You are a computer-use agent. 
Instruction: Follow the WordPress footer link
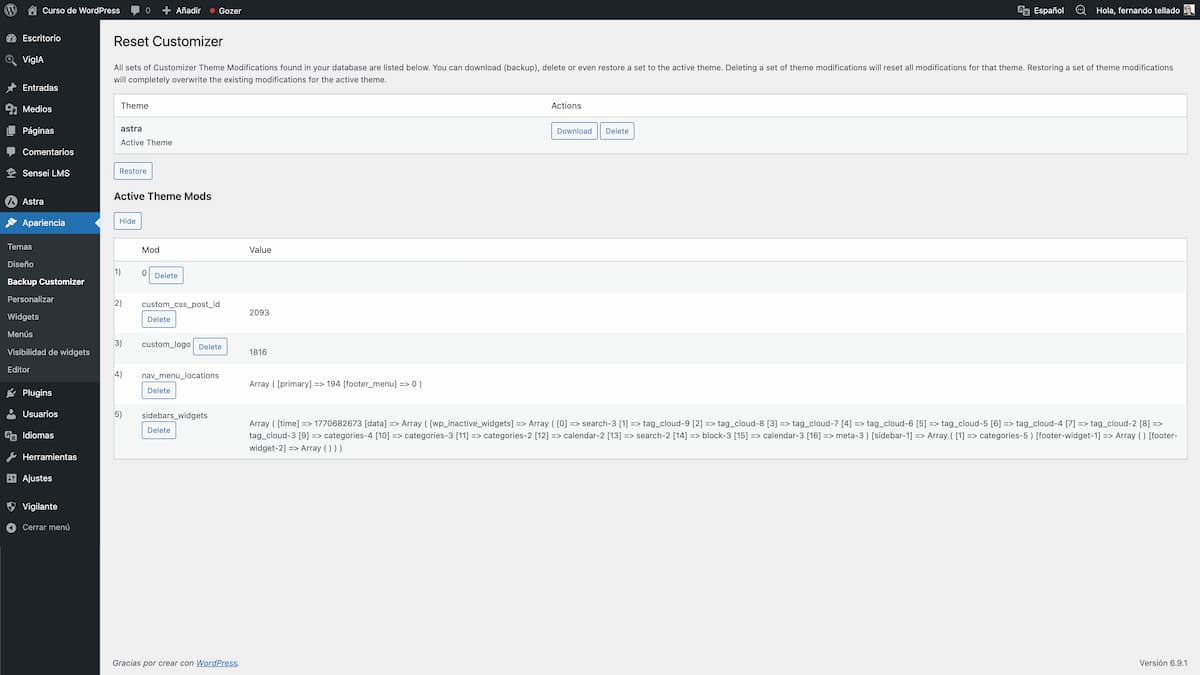(217, 663)
